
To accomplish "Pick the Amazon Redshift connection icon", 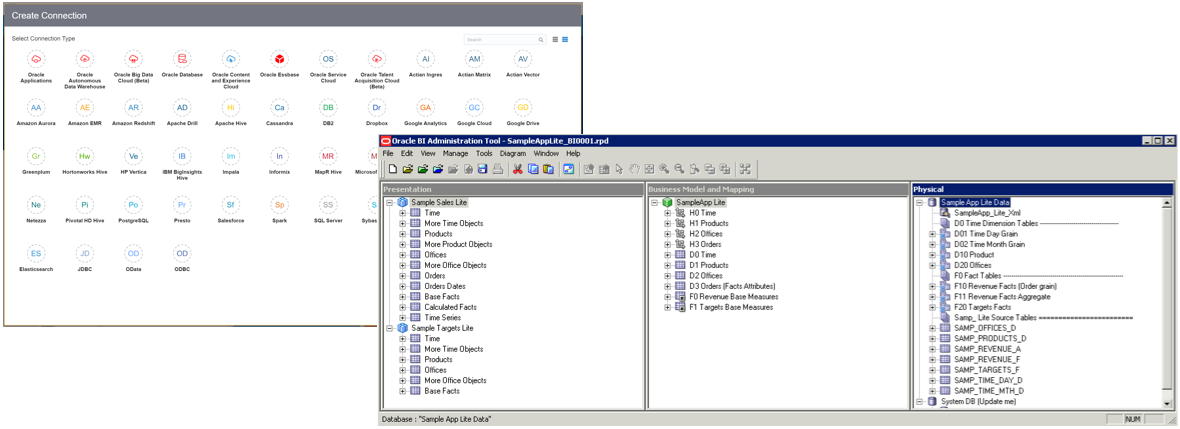I will click(x=133, y=108).
